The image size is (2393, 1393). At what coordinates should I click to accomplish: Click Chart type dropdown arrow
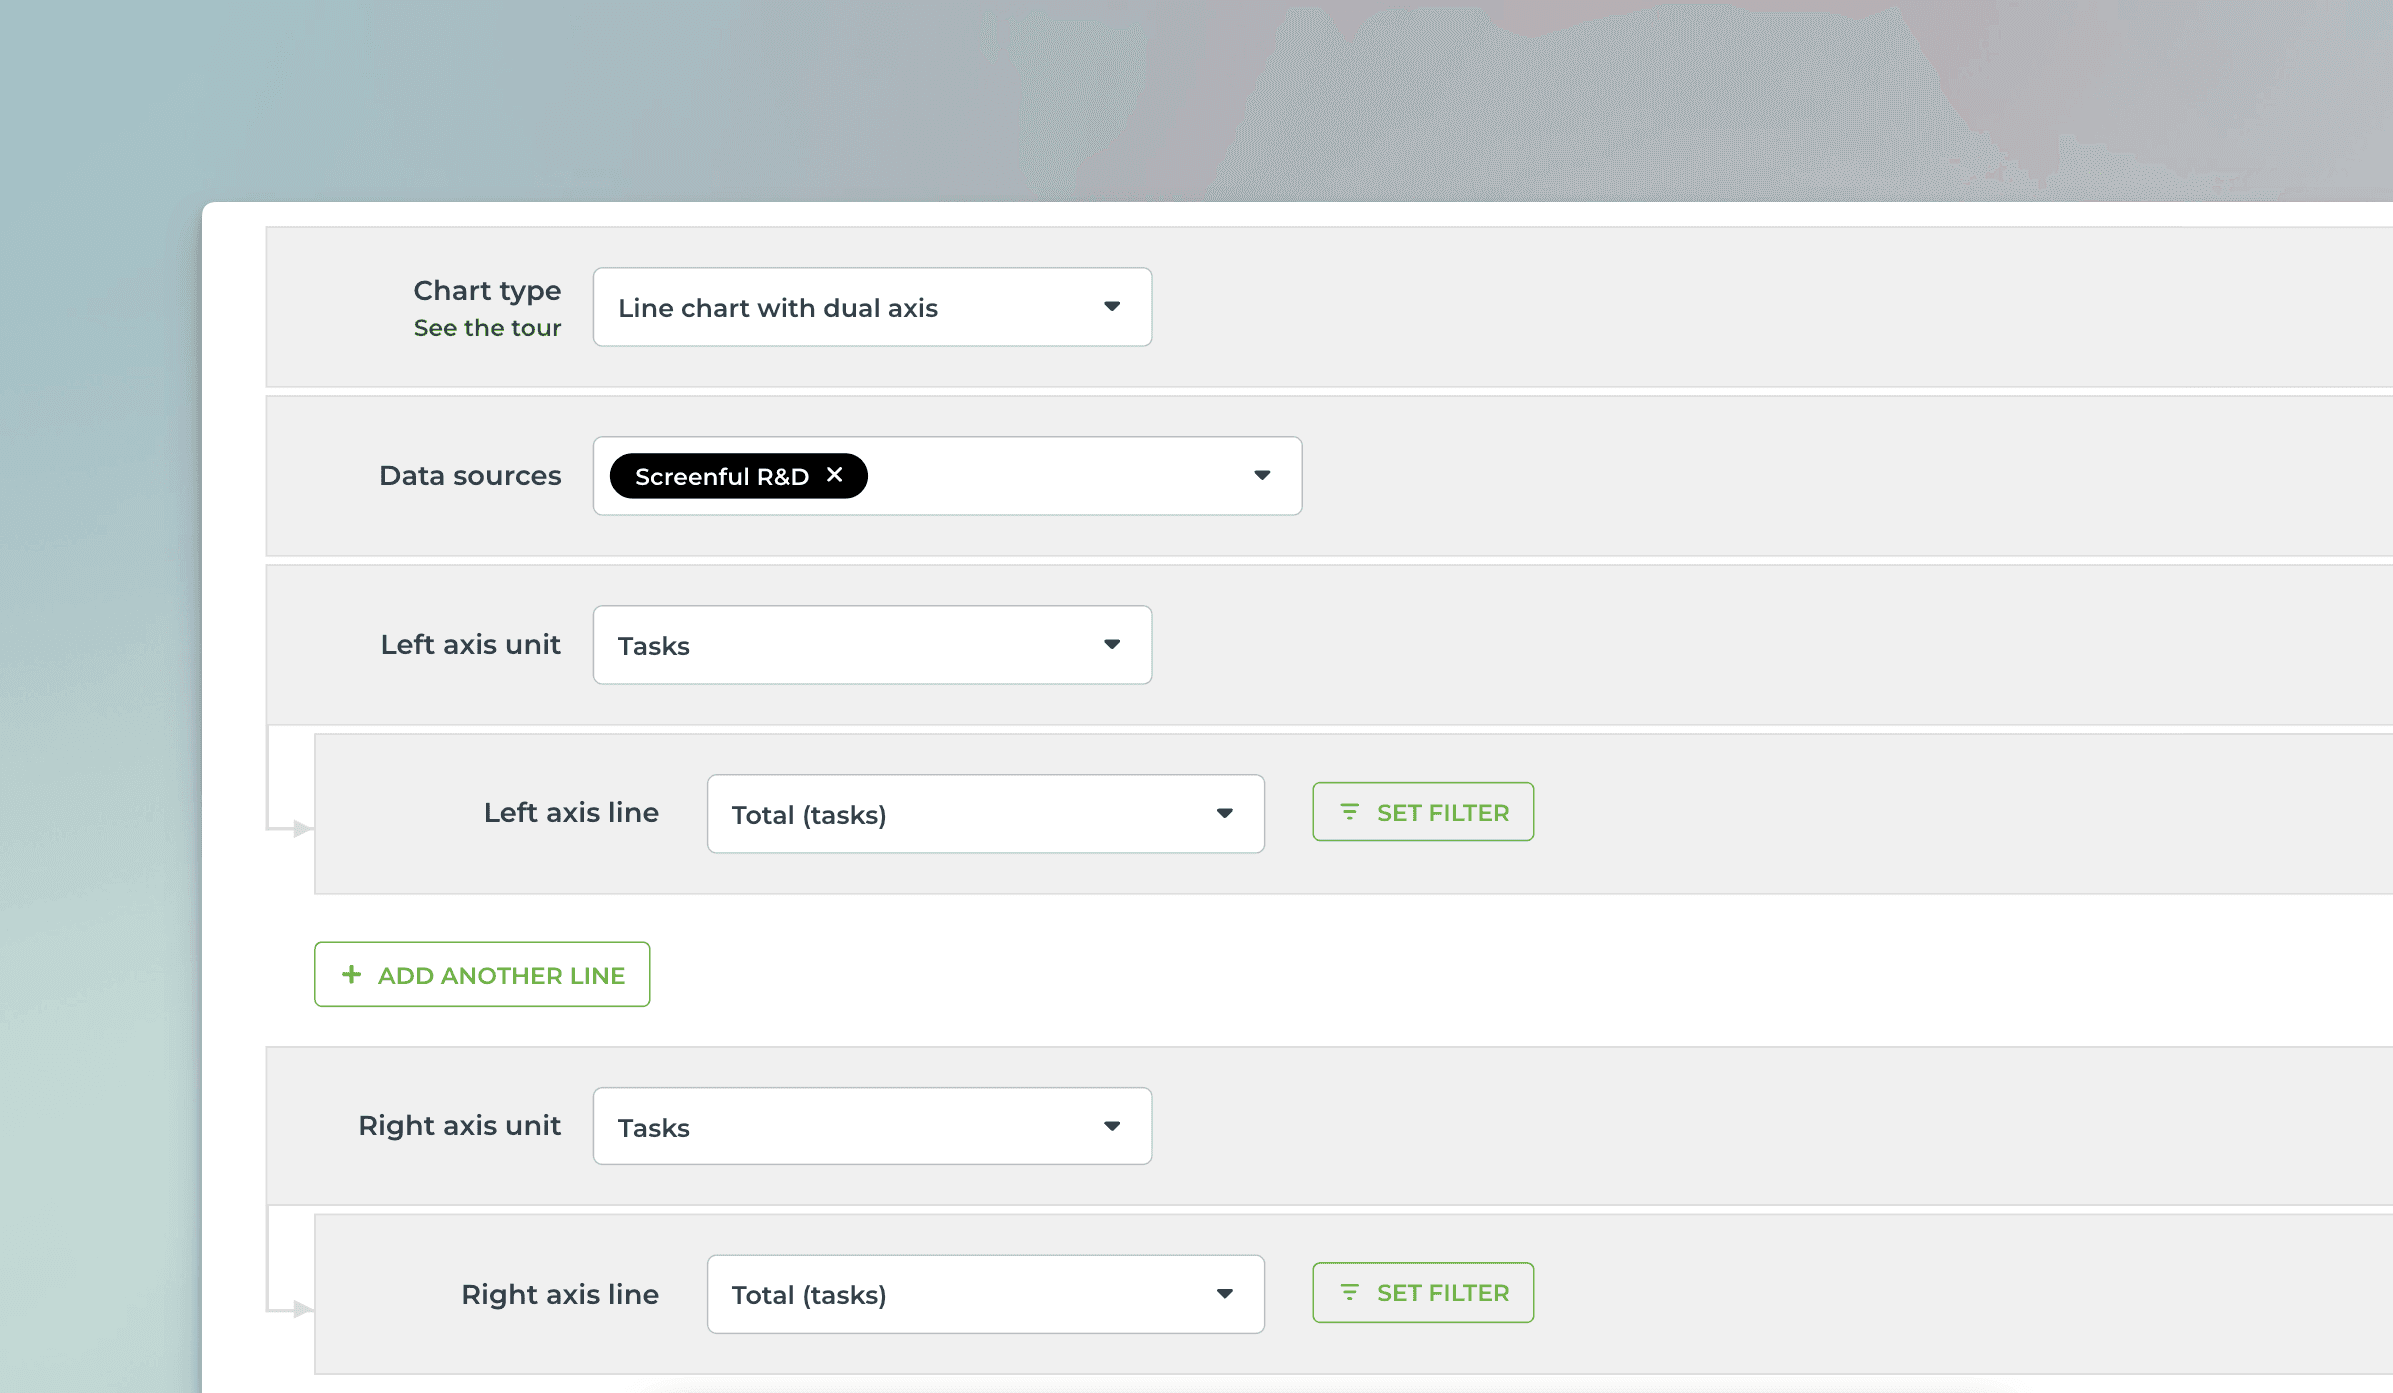1111,307
